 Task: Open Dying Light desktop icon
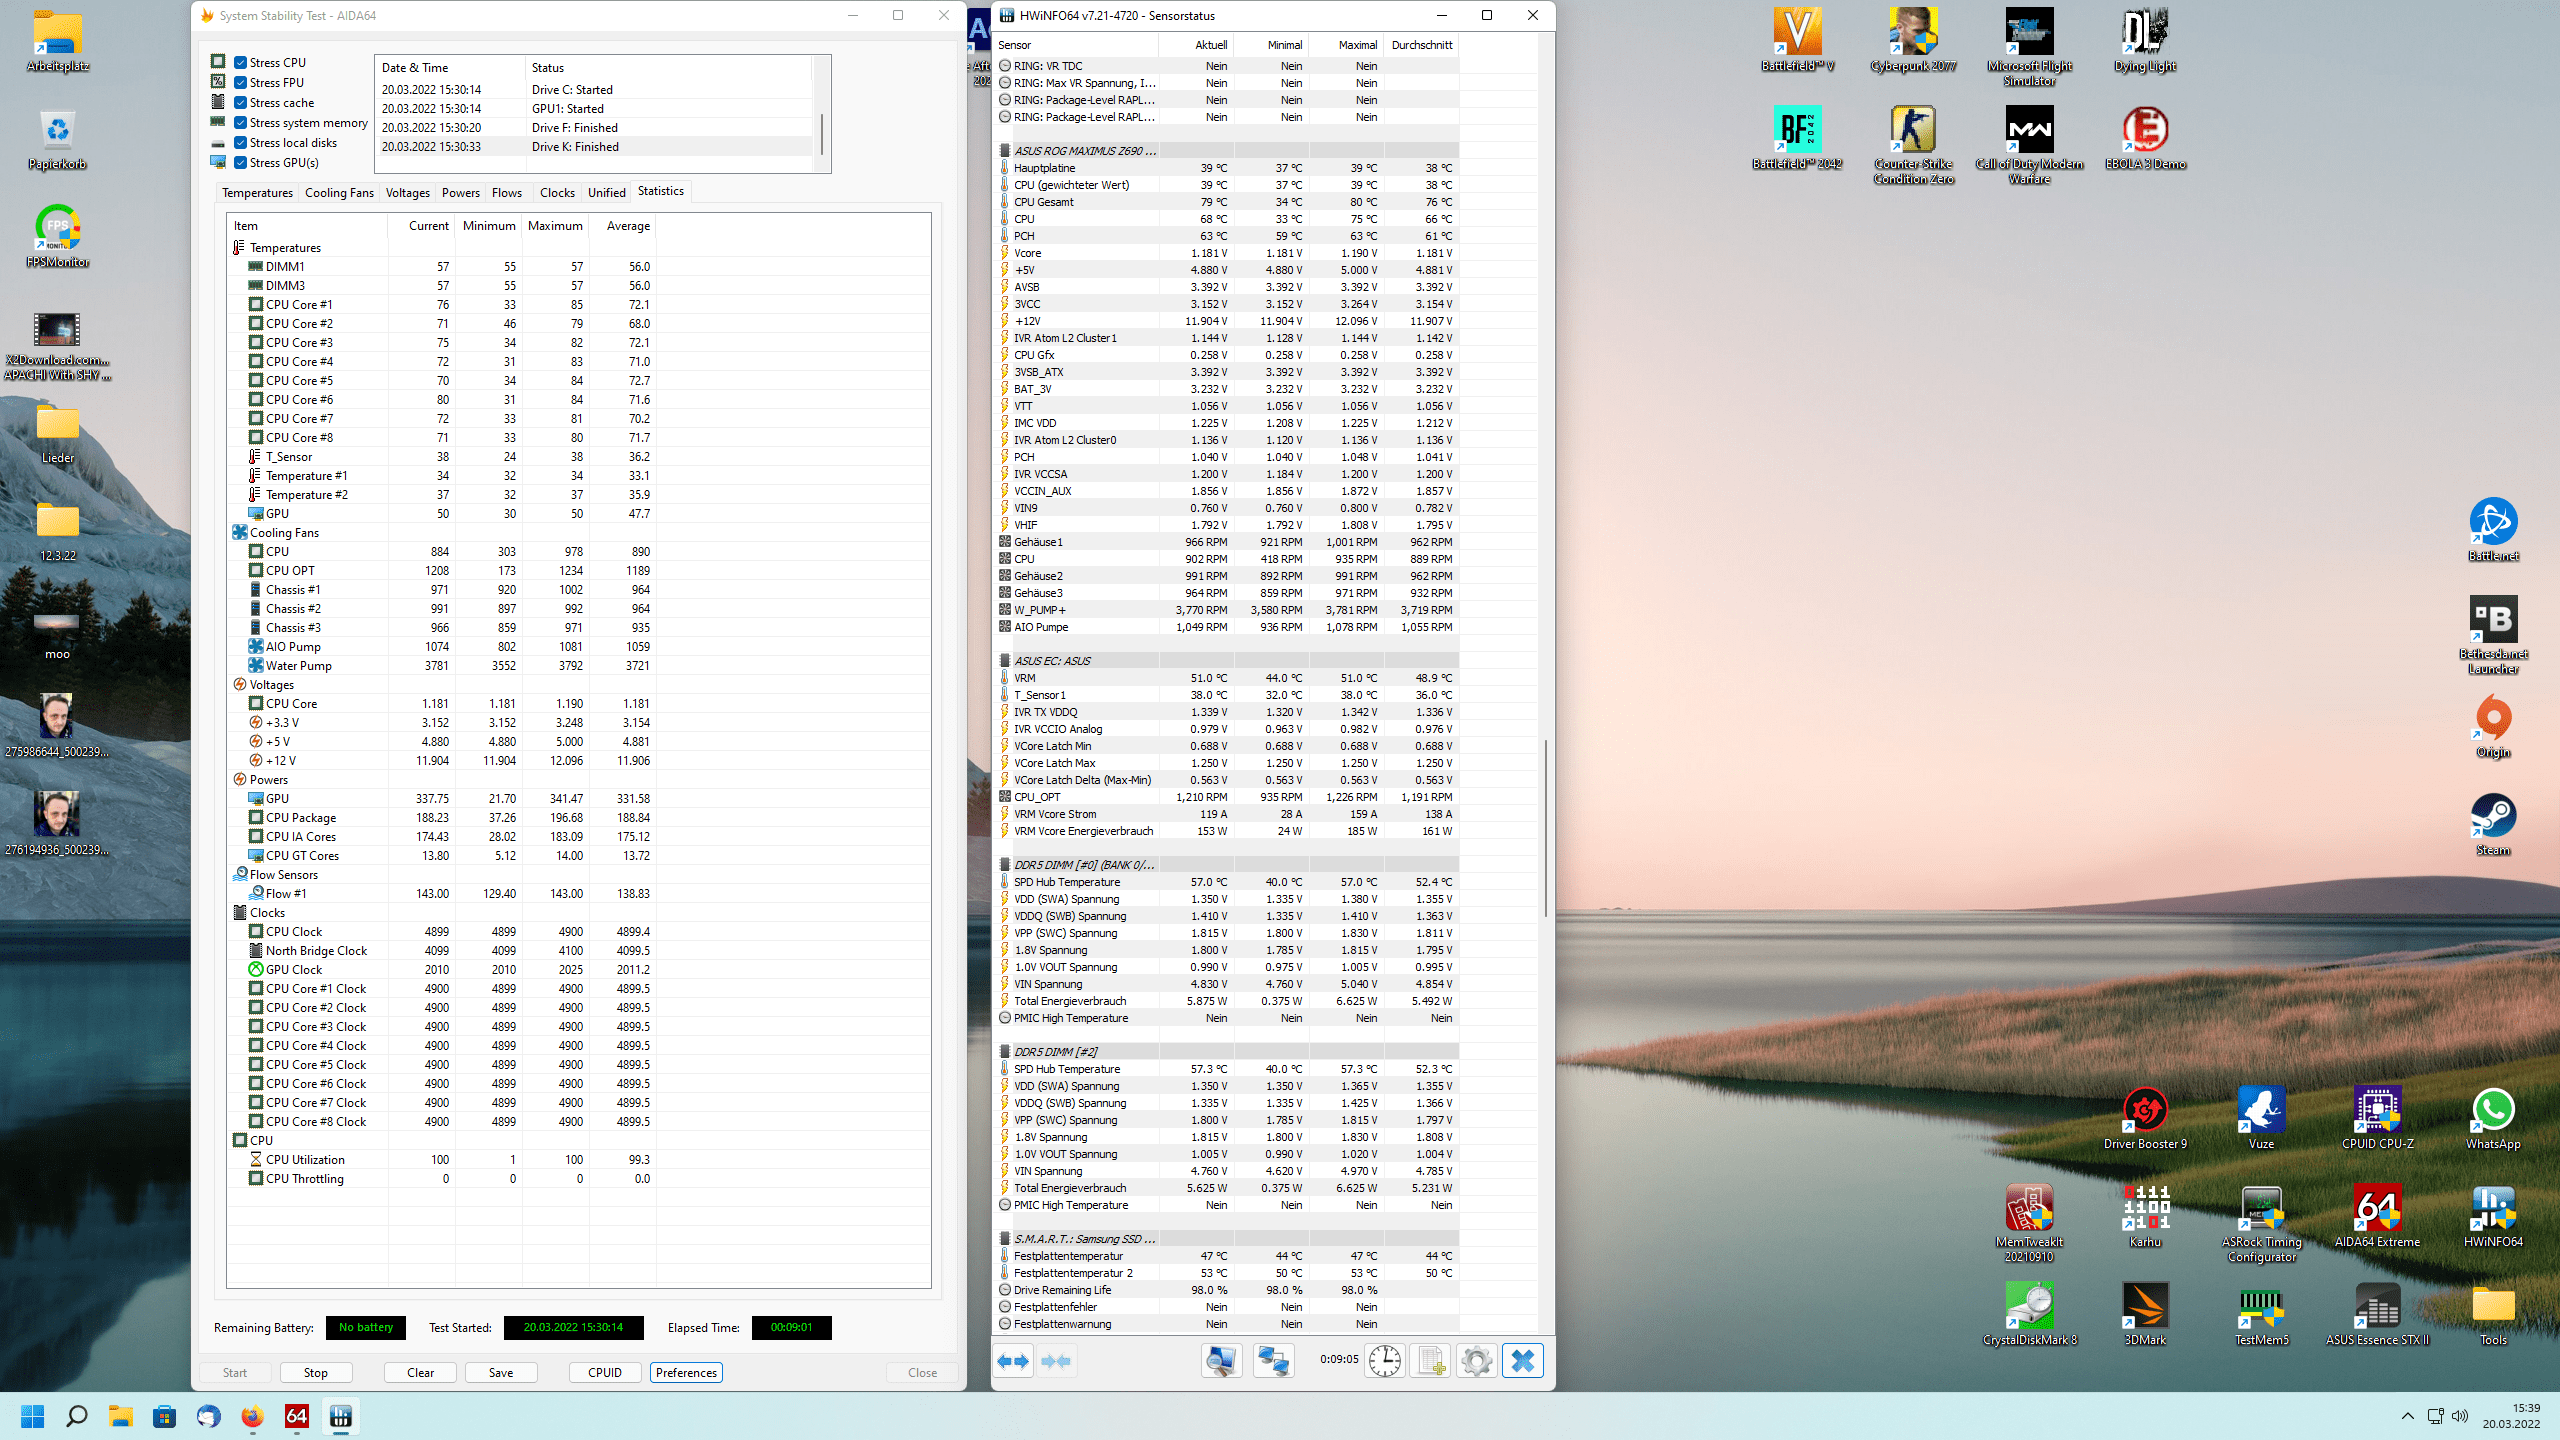pyautogui.click(x=2145, y=40)
